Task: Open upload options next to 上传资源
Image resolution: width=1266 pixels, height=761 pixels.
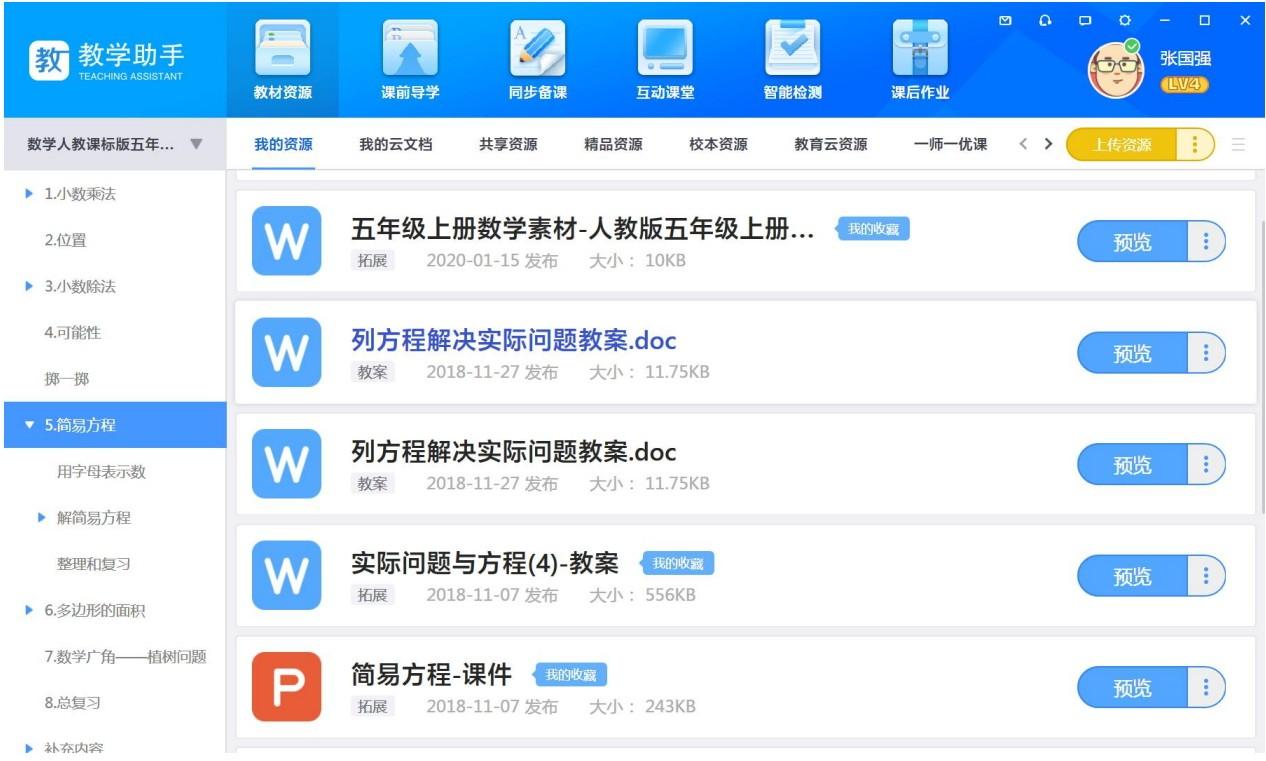Action: (x=1195, y=145)
